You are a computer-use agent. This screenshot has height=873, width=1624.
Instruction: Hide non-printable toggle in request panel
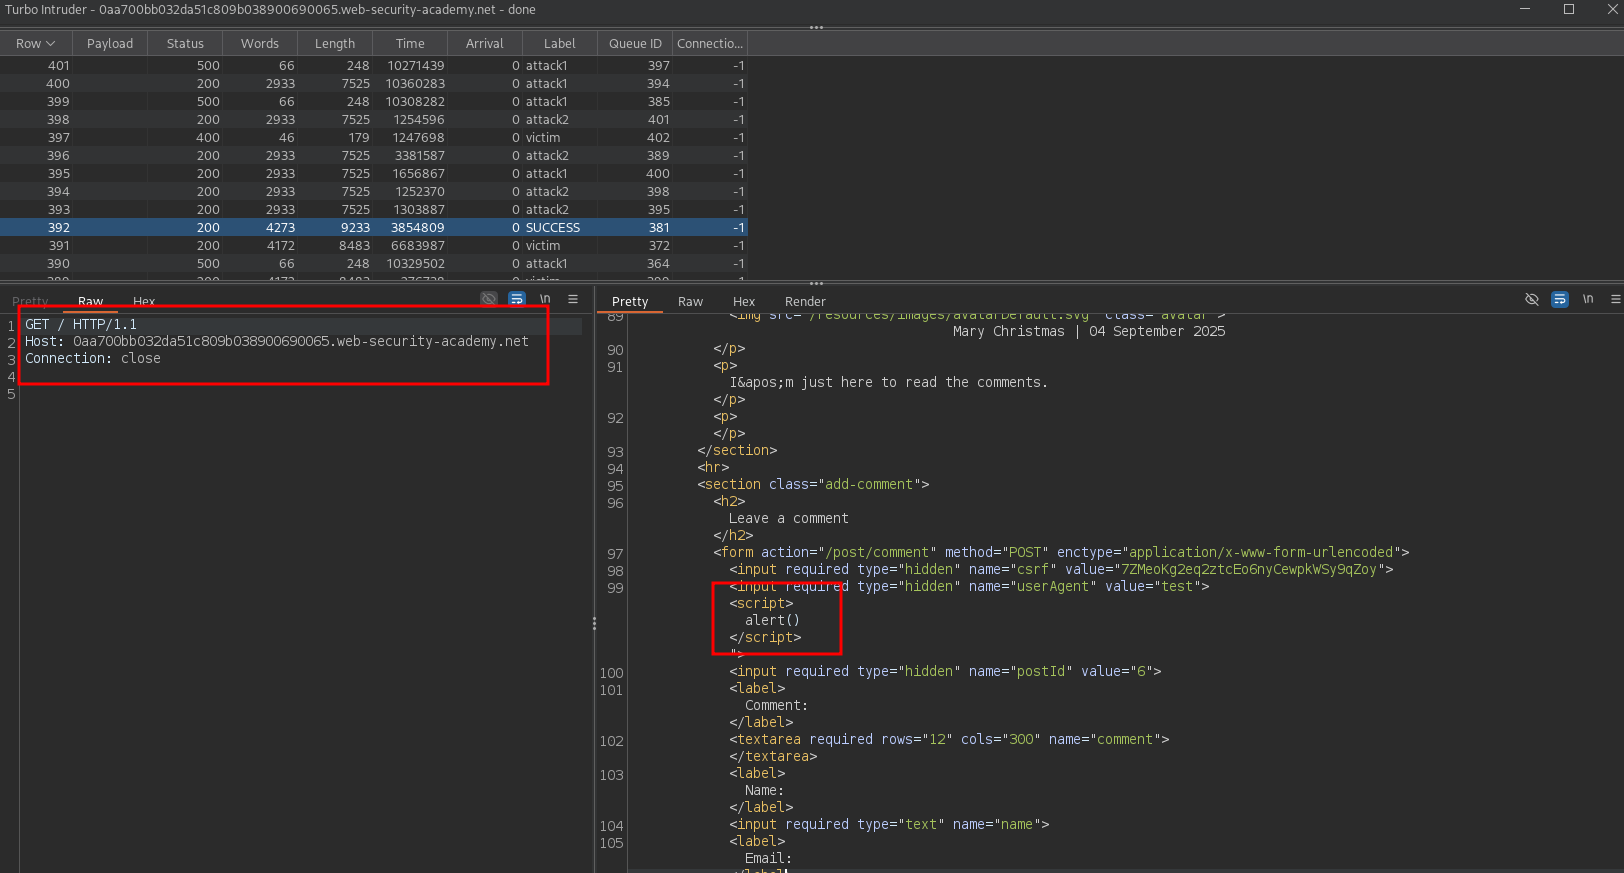(x=489, y=299)
